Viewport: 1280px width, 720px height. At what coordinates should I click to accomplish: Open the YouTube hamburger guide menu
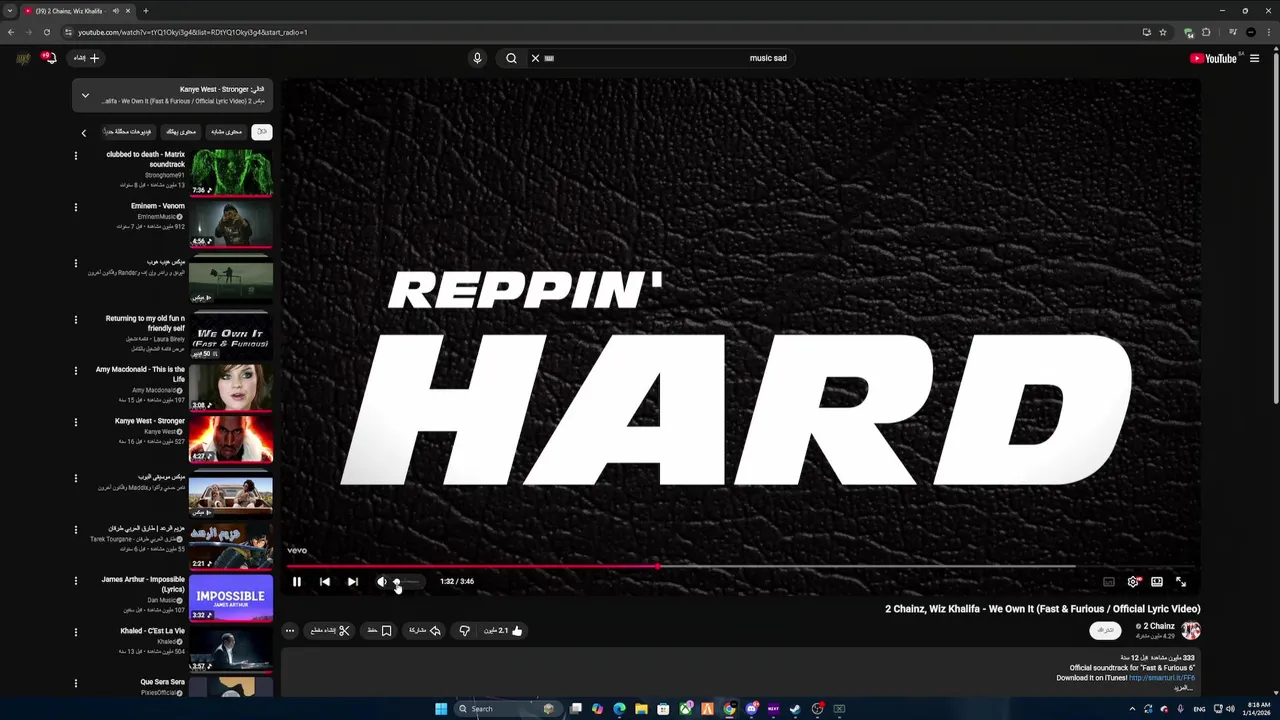[1254, 58]
